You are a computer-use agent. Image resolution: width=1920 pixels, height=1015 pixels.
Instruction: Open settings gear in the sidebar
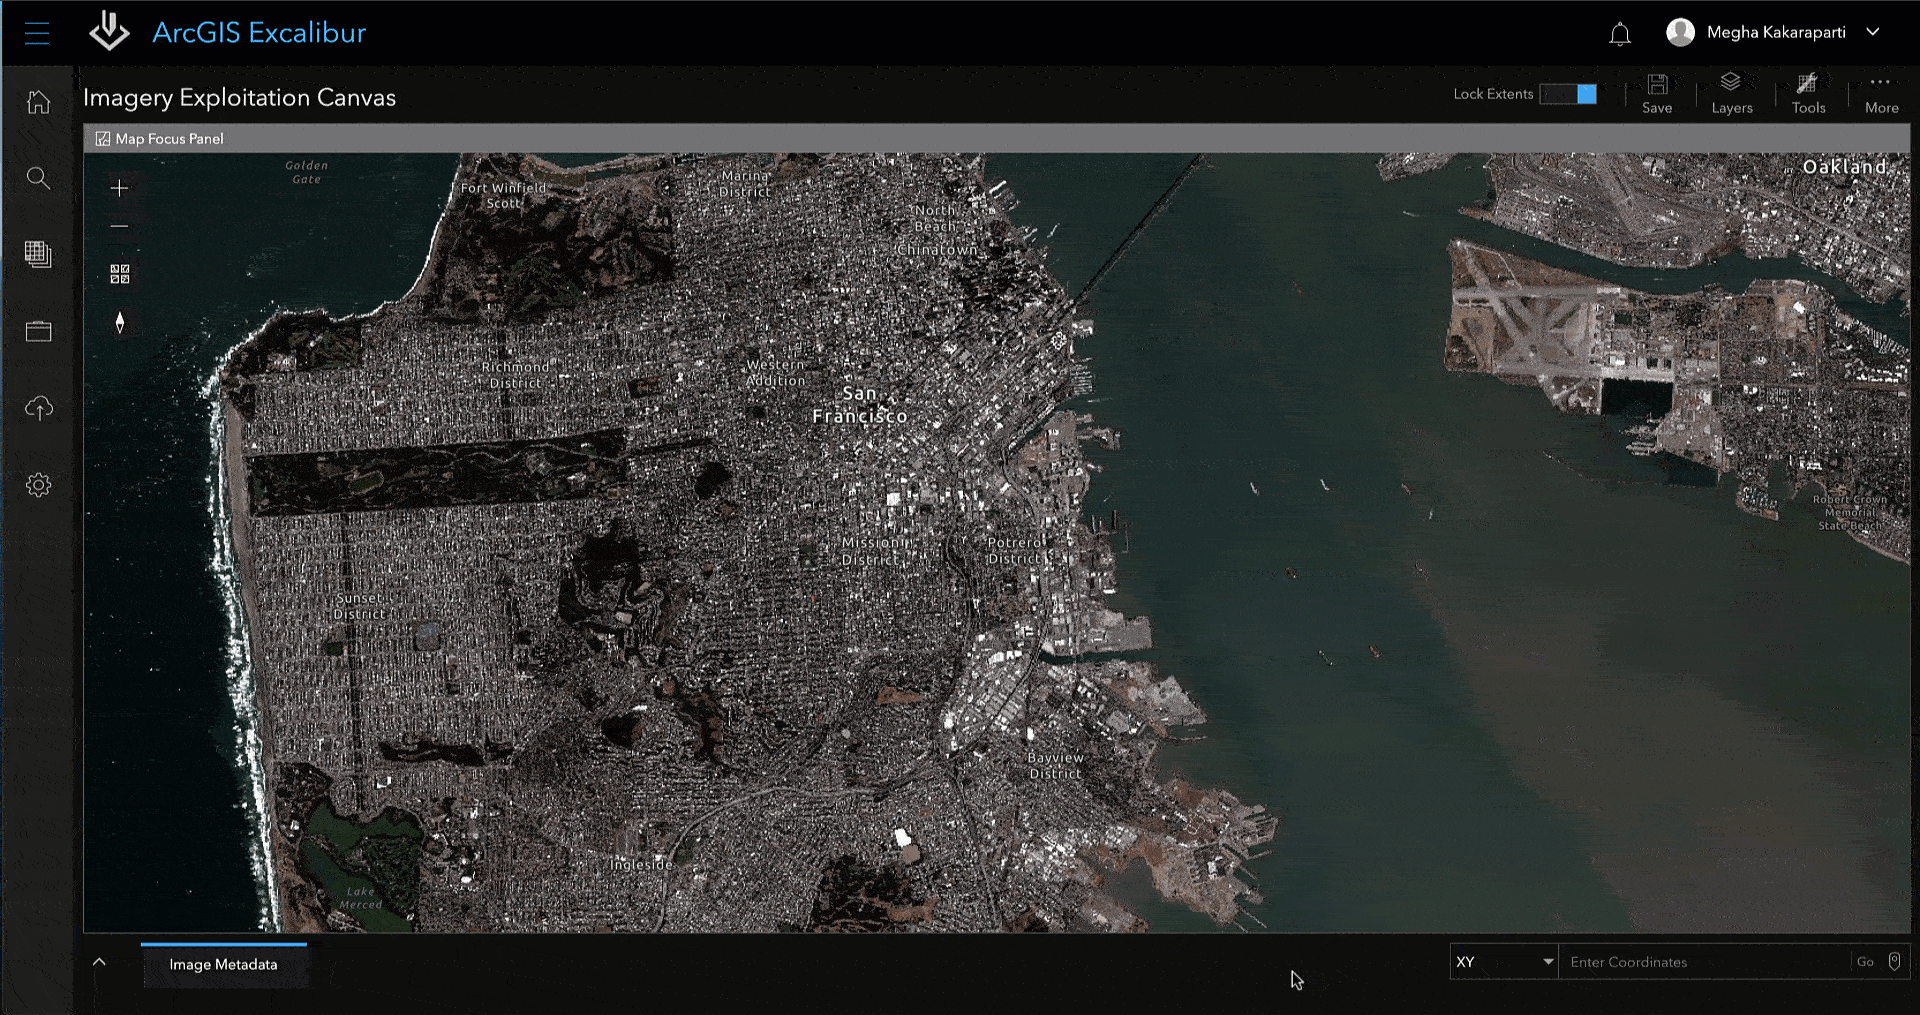tap(38, 485)
